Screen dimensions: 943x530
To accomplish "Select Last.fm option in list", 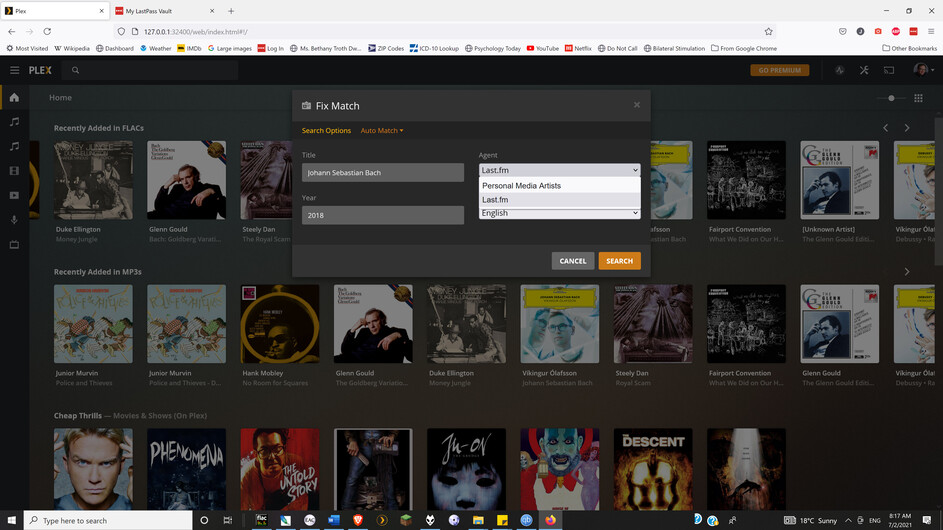I will (559, 200).
